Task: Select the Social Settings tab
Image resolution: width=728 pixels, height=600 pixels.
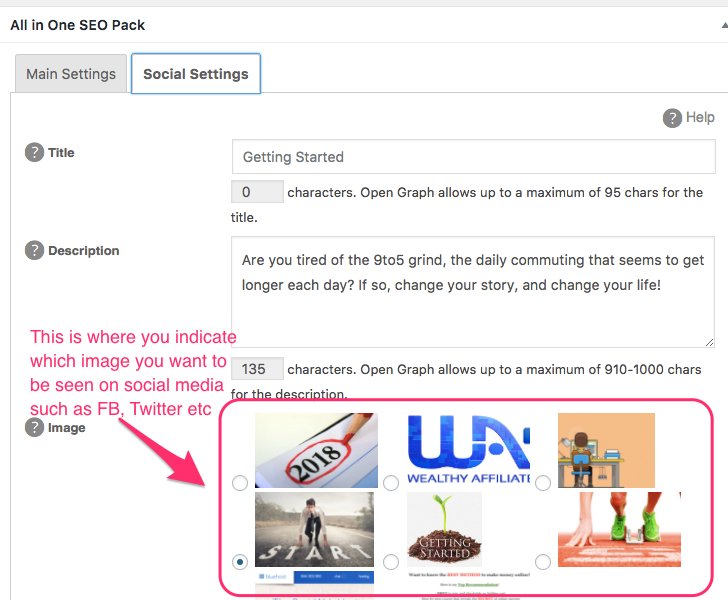Action: [195, 74]
